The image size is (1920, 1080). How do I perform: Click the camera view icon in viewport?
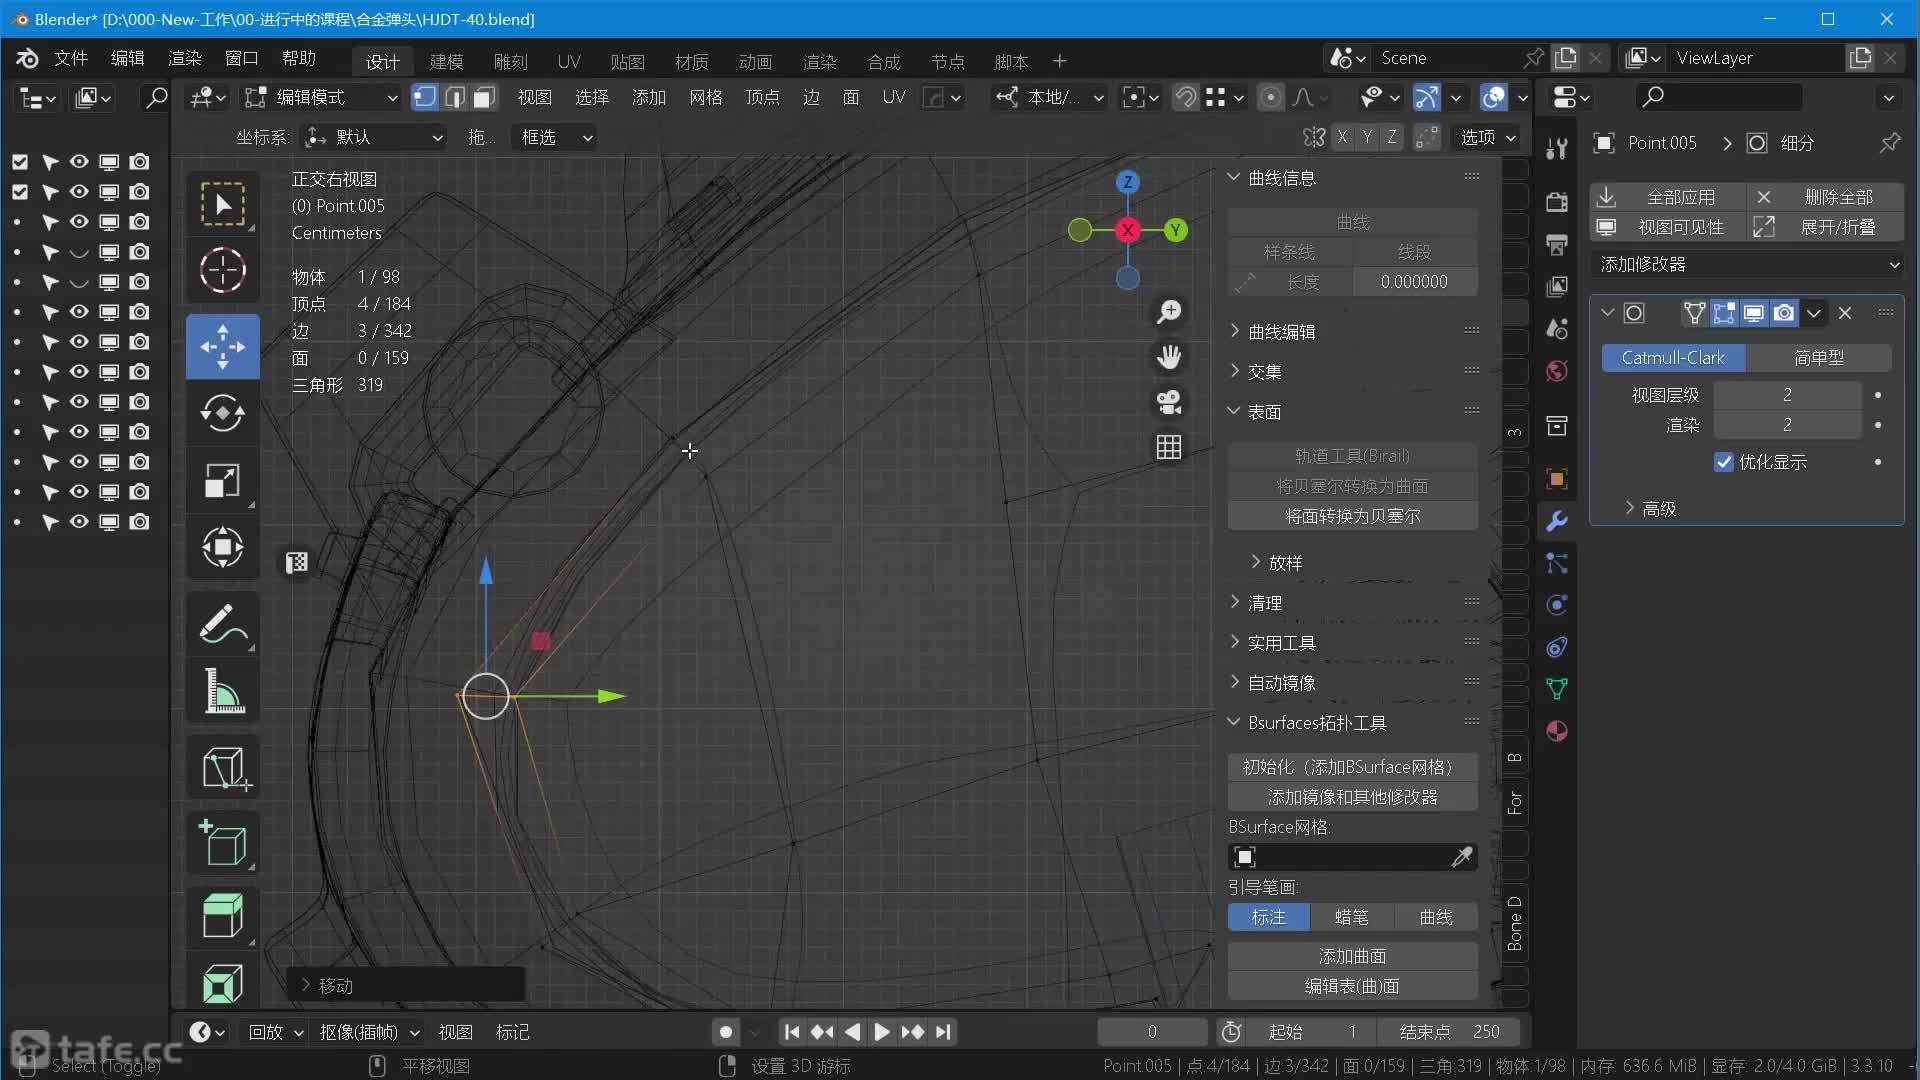click(x=1168, y=402)
